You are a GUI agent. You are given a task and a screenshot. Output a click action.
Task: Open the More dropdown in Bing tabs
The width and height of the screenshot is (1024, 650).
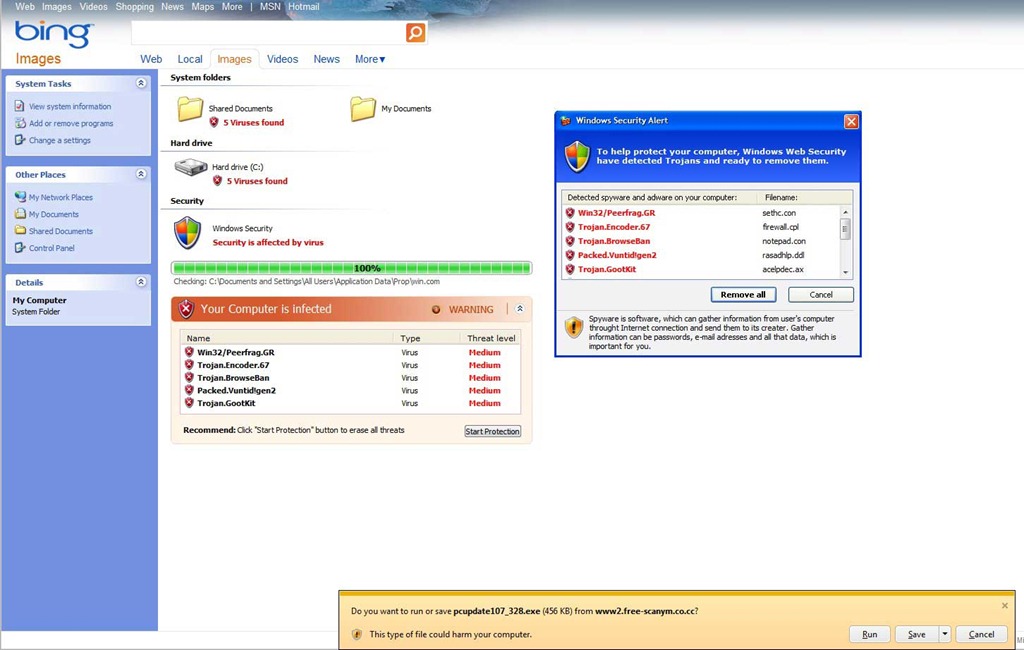coord(370,59)
